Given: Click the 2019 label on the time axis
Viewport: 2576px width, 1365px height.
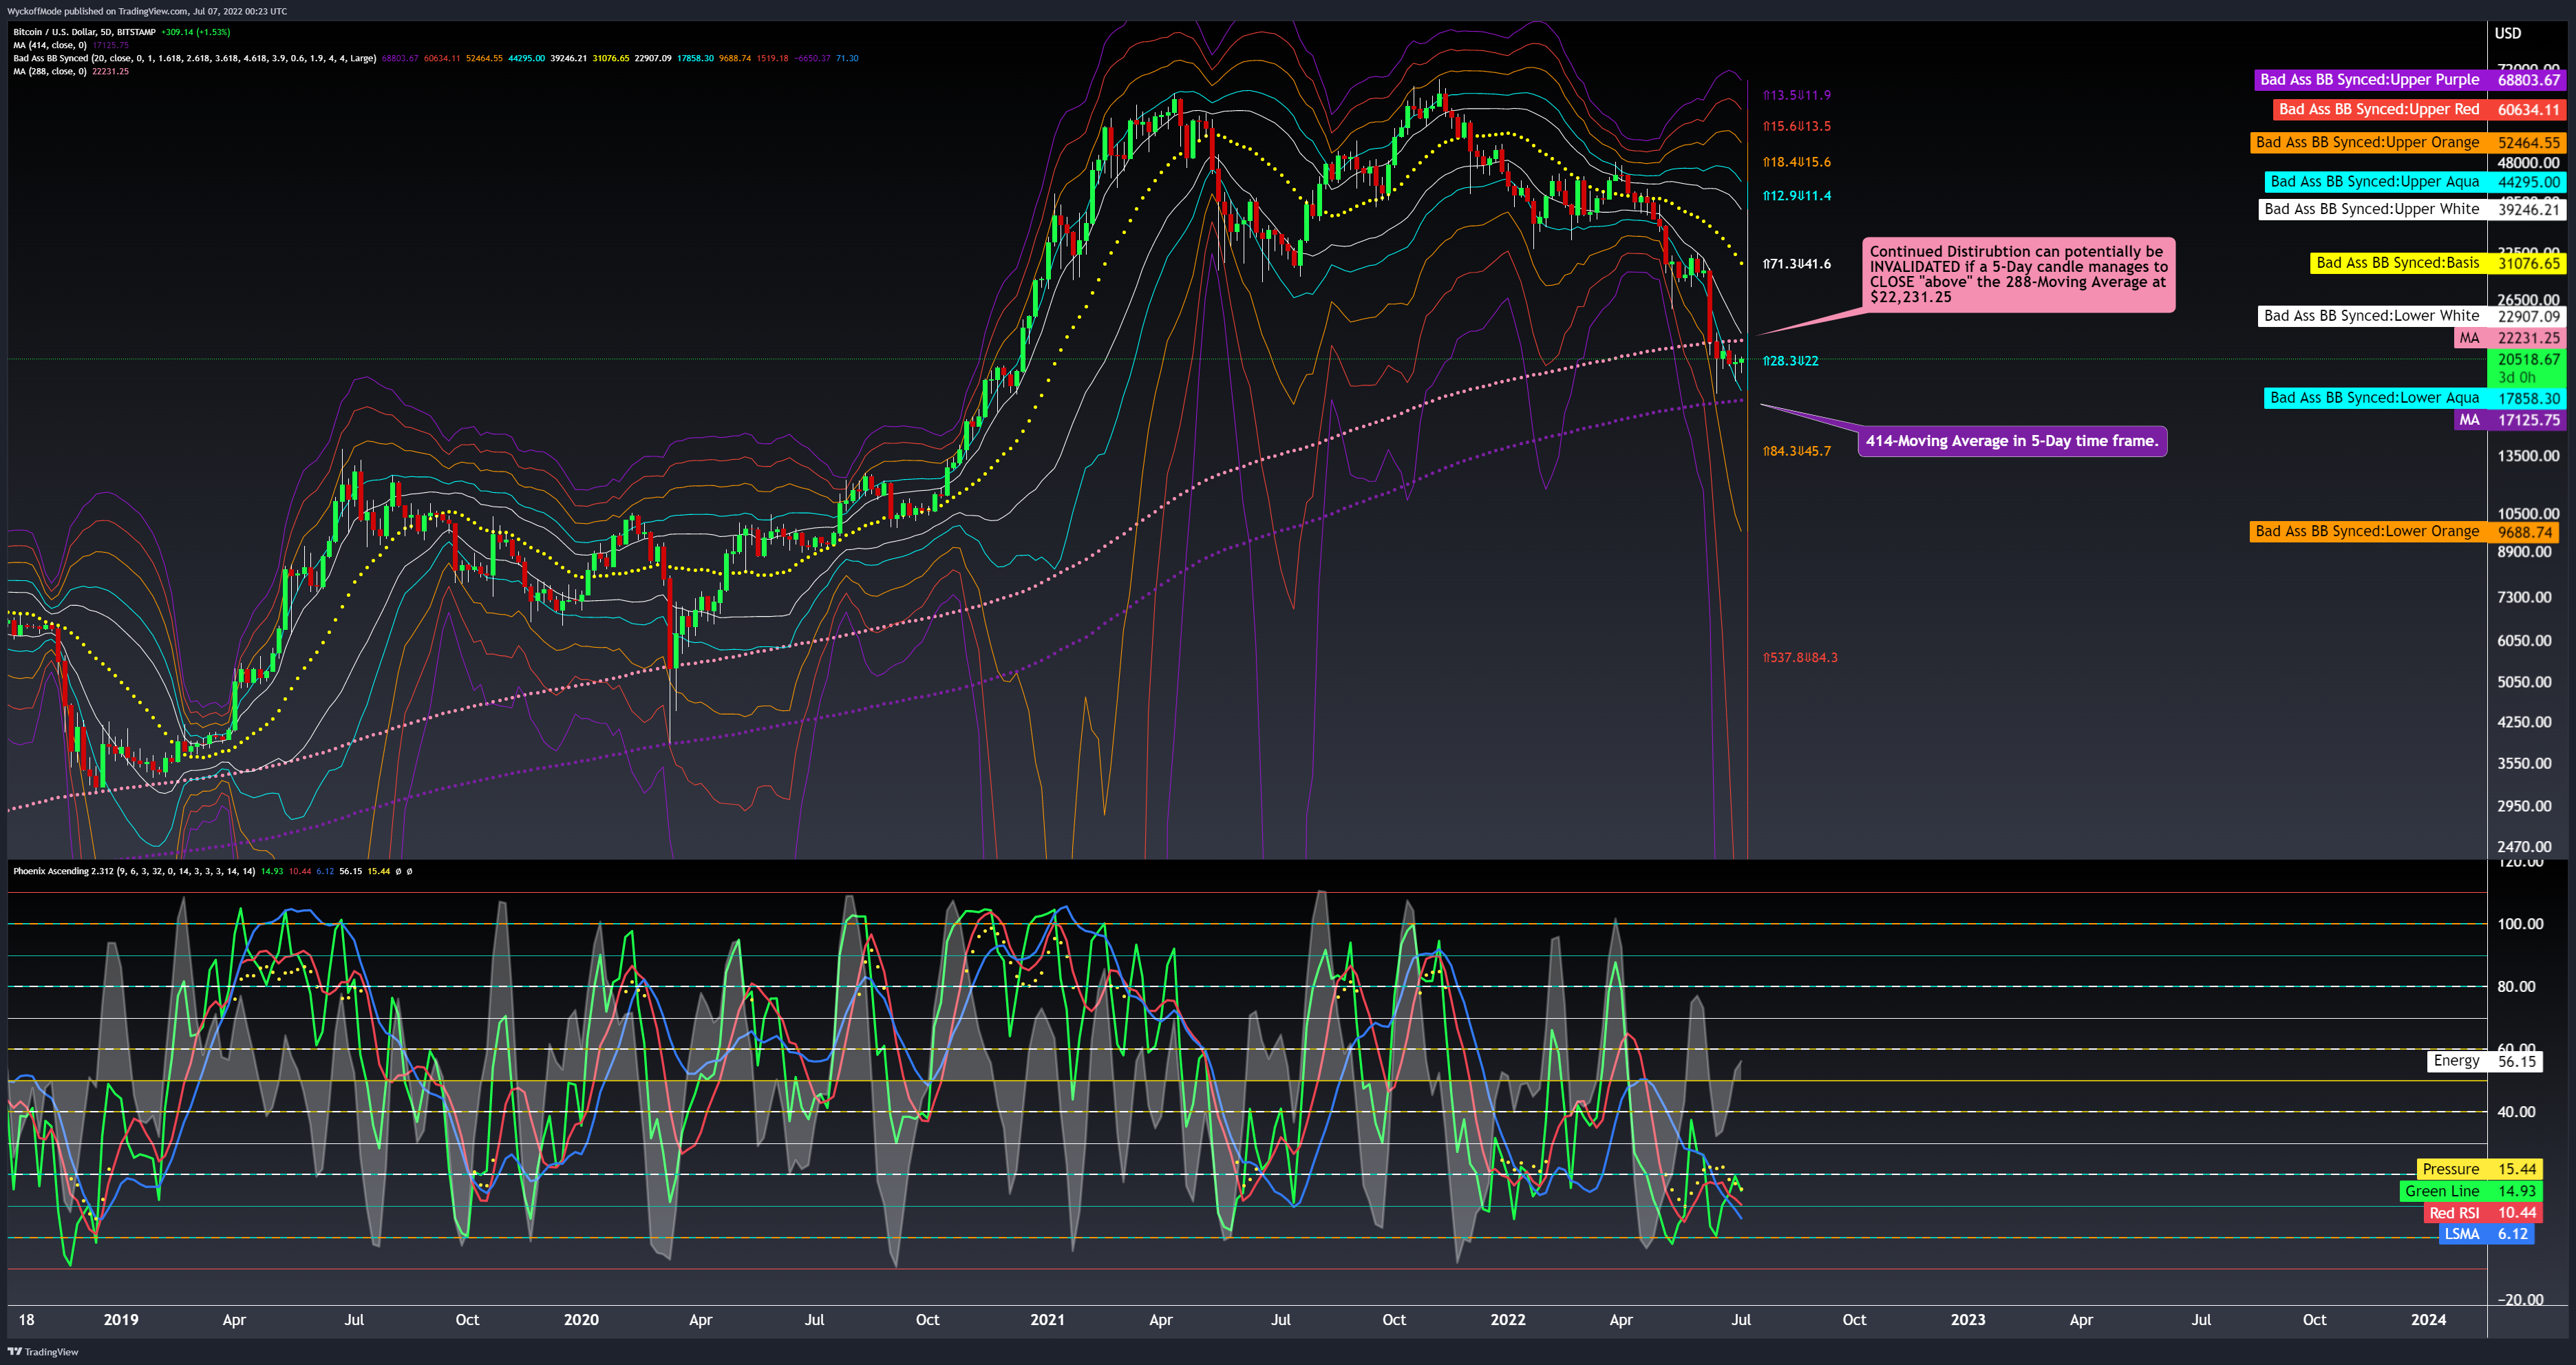Looking at the screenshot, I should tap(121, 1320).
